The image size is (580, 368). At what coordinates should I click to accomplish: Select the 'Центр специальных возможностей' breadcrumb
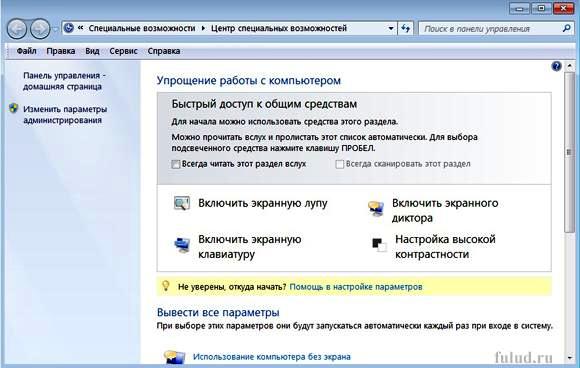[x=279, y=28]
